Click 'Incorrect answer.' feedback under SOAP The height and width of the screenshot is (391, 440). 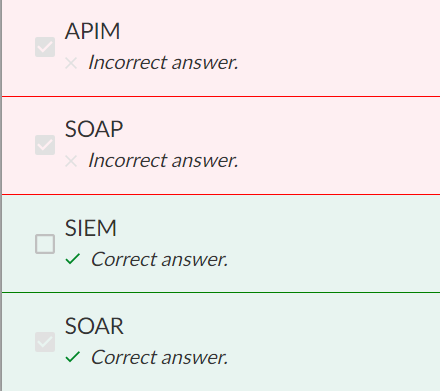click(163, 160)
